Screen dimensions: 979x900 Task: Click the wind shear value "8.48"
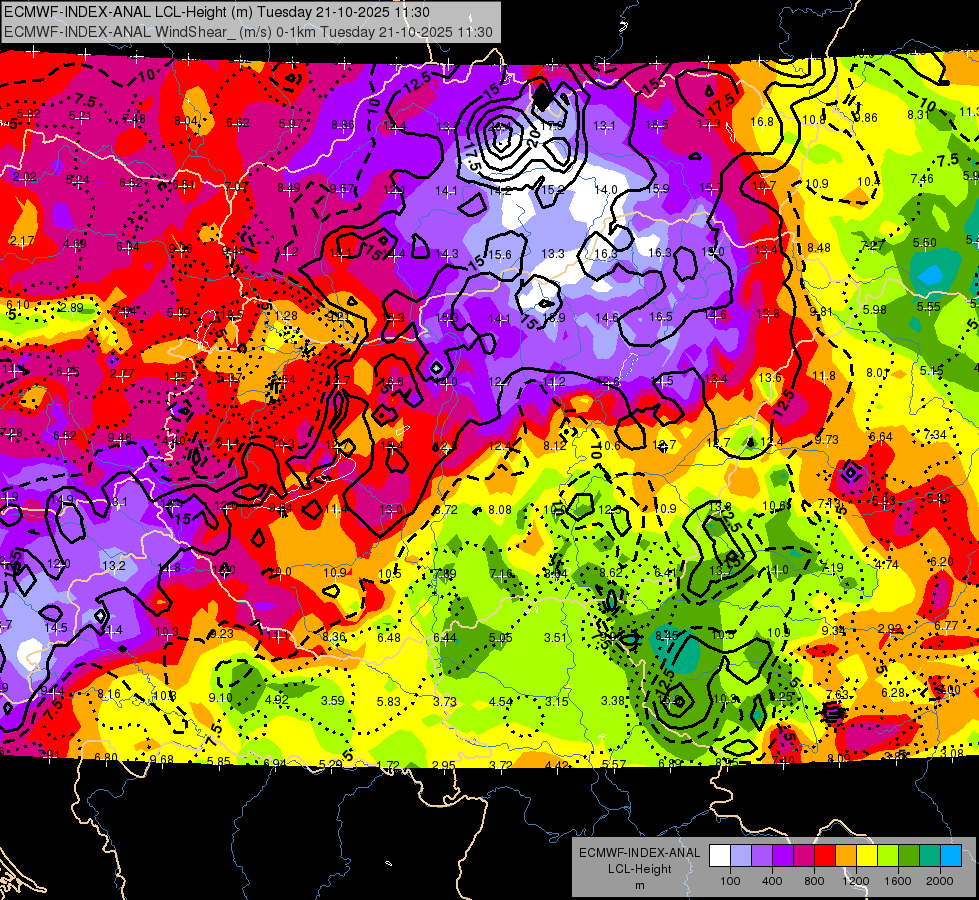[x=819, y=248]
